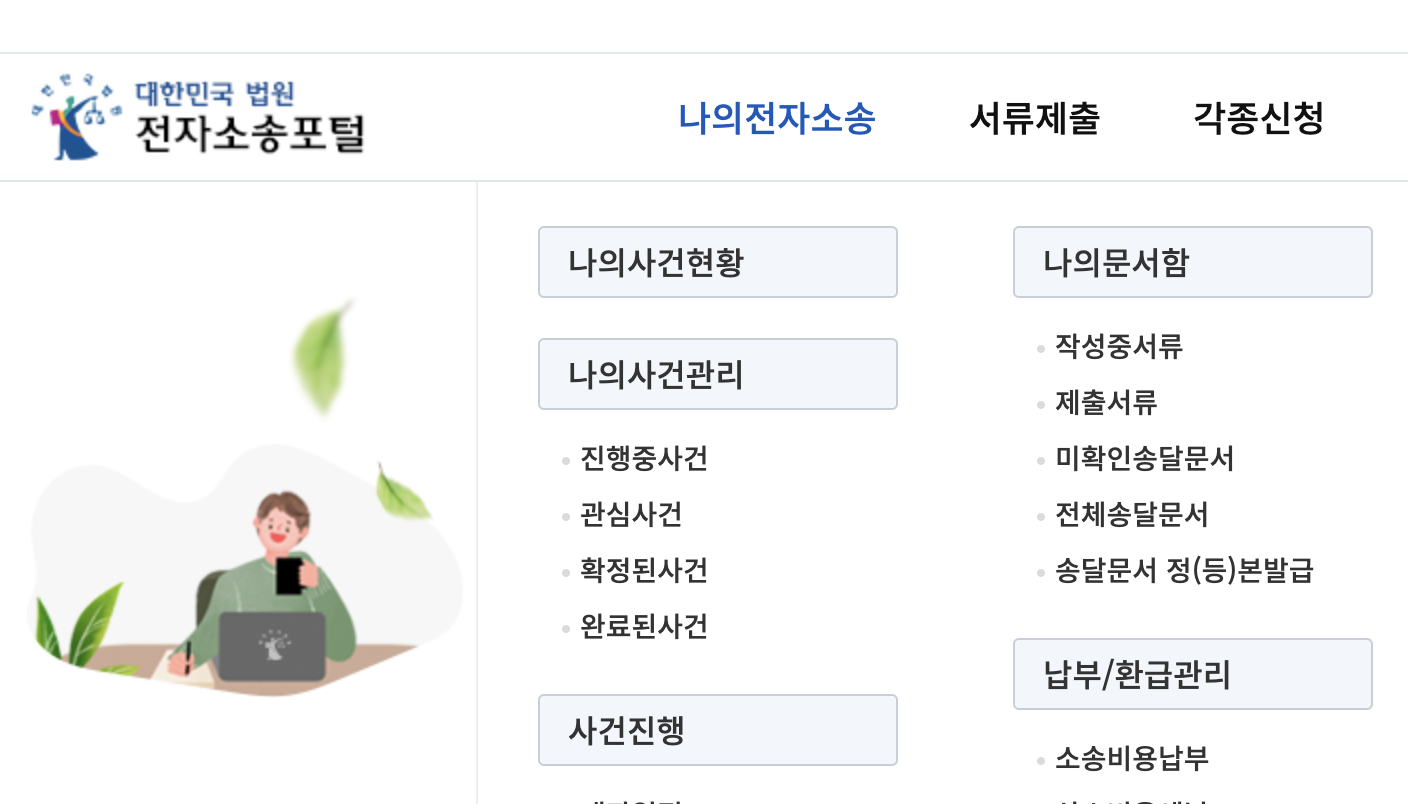Open the 완료된사건 list
Viewport: 1408px width, 804px height.
tap(643, 626)
